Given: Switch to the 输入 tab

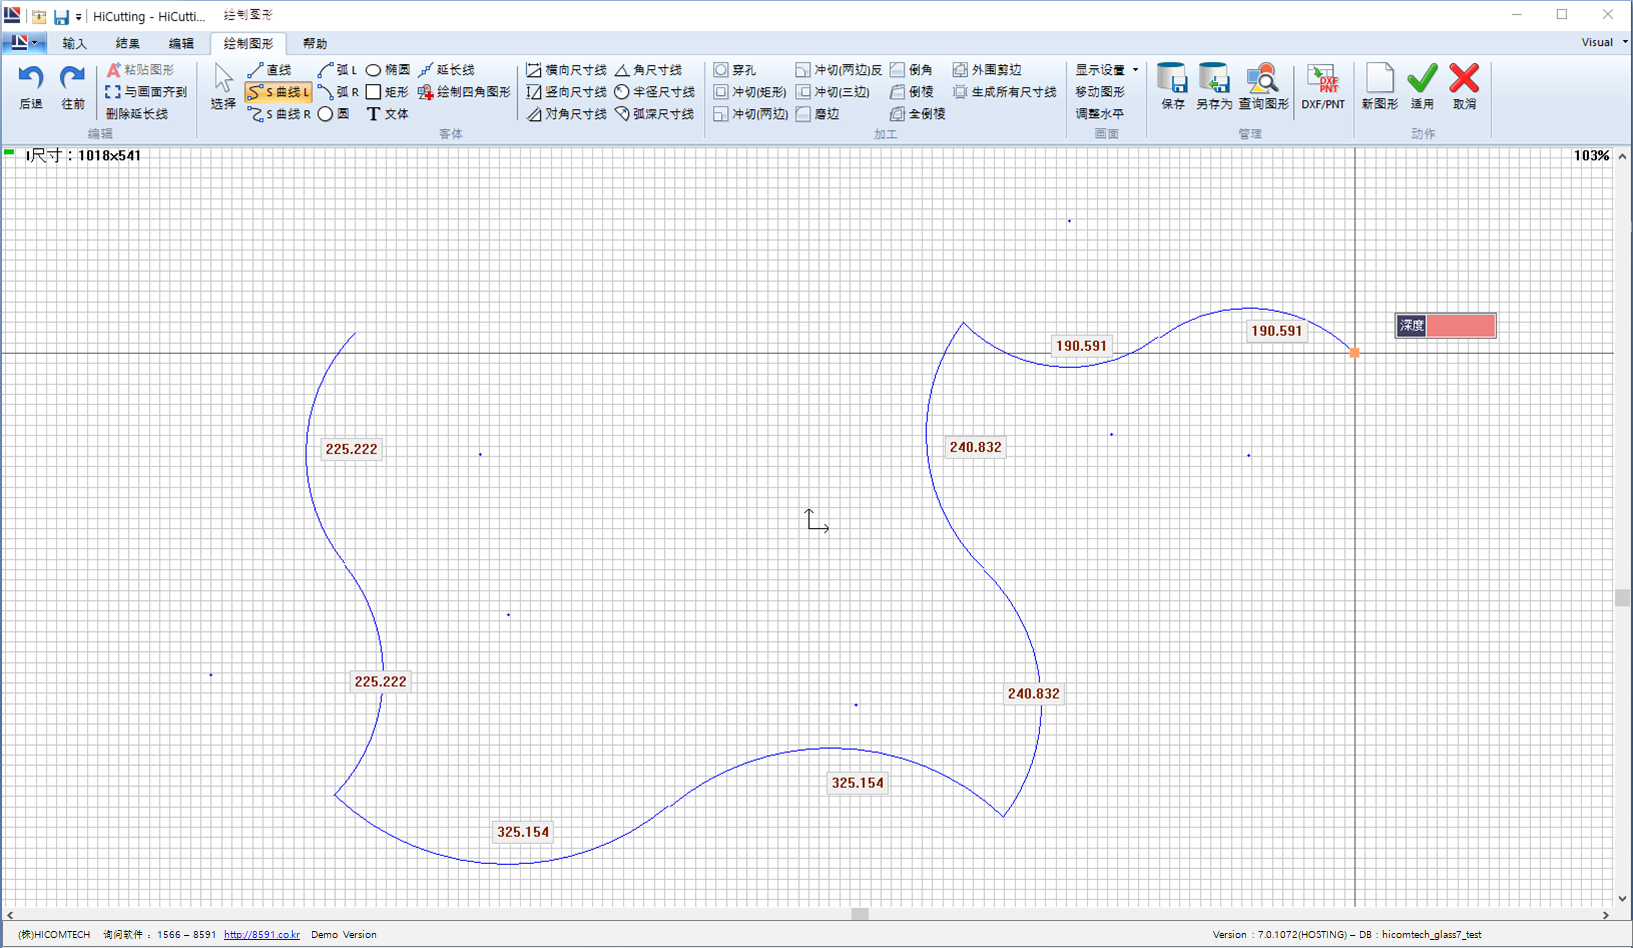Looking at the screenshot, I should [x=74, y=44].
